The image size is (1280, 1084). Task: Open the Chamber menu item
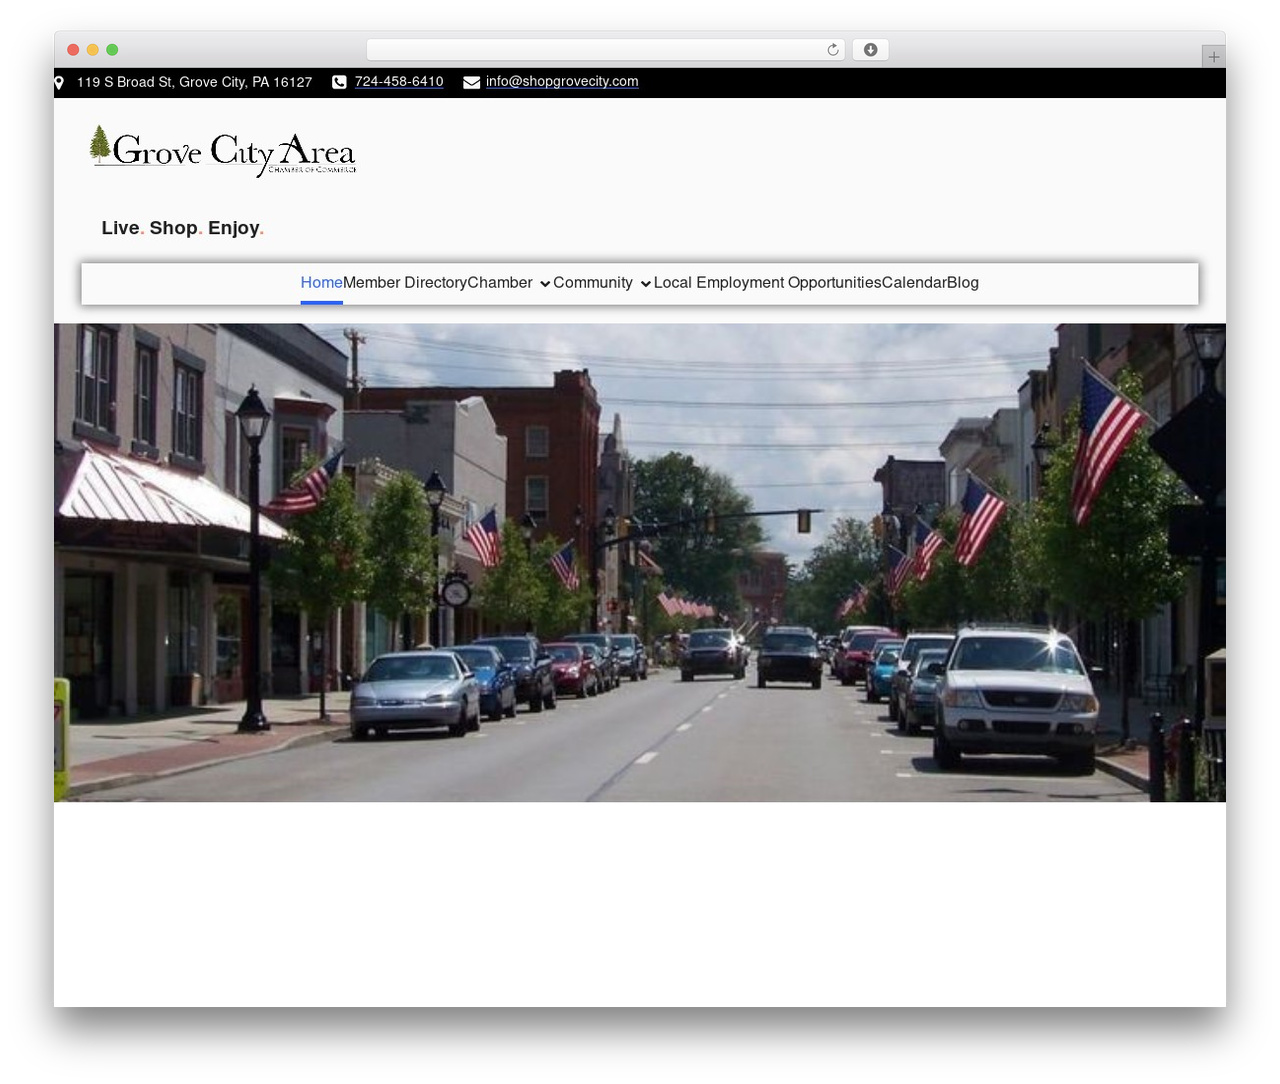500,283
